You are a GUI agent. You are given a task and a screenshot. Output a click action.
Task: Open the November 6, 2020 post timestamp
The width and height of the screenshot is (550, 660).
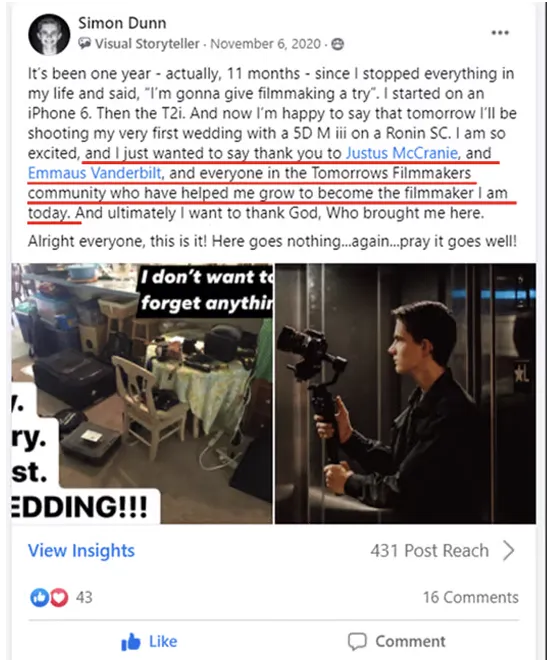point(265,44)
